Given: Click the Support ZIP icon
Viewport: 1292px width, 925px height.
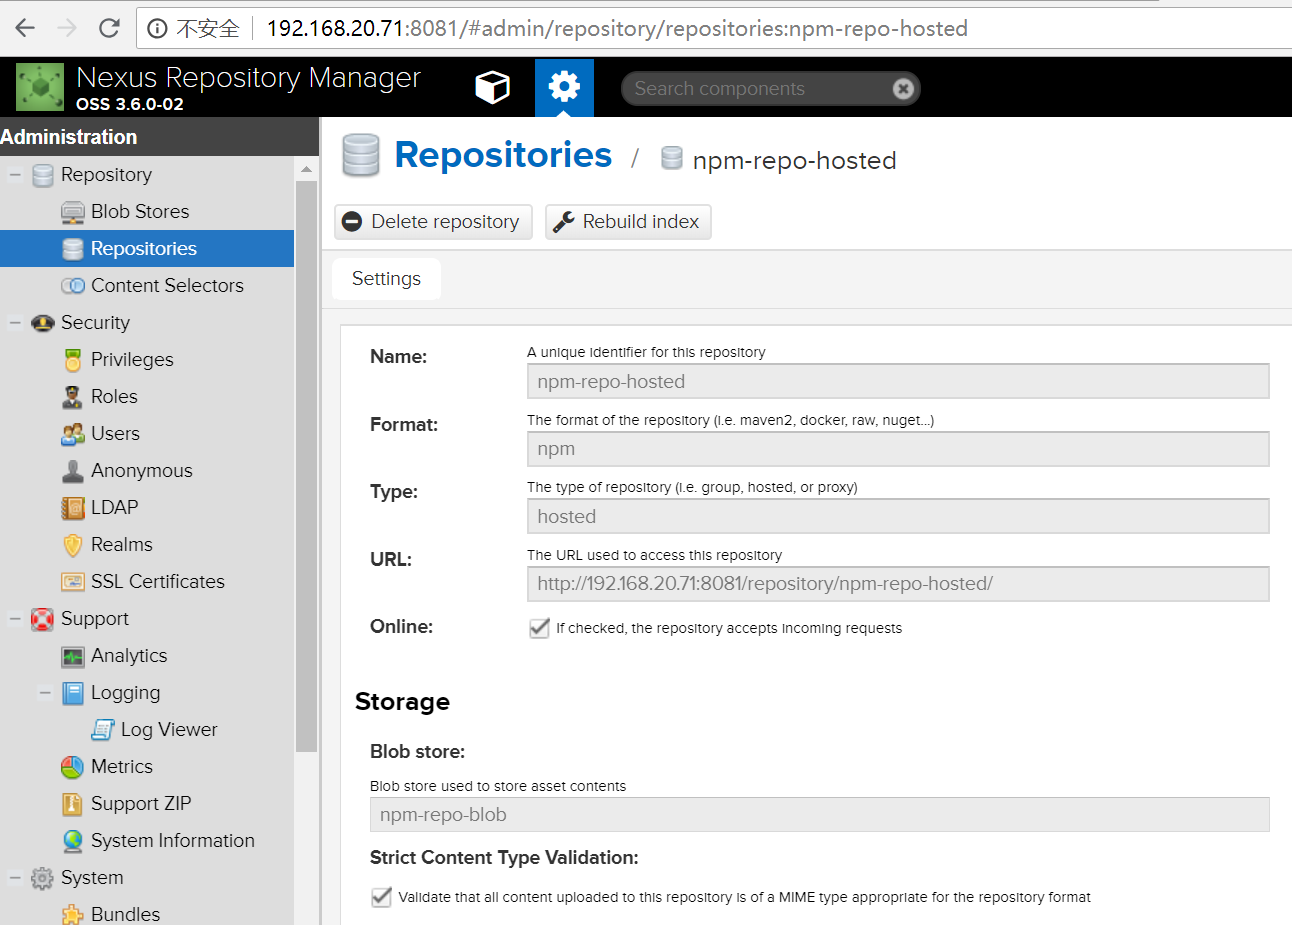Looking at the screenshot, I should pyautogui.click(x=73, y=804).
